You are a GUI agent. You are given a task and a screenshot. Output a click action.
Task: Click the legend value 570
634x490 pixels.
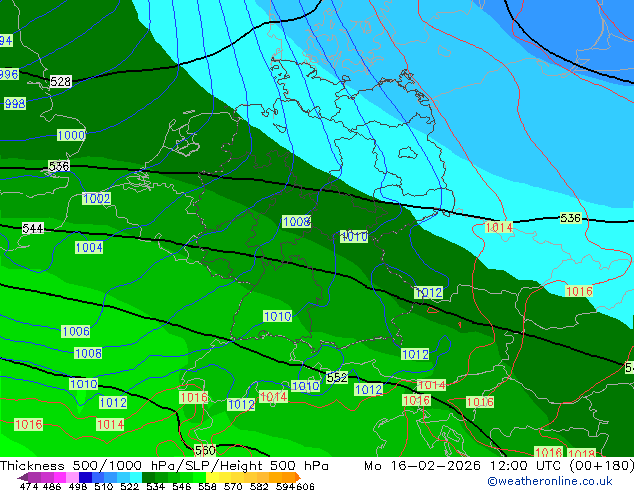pos(233,486)
